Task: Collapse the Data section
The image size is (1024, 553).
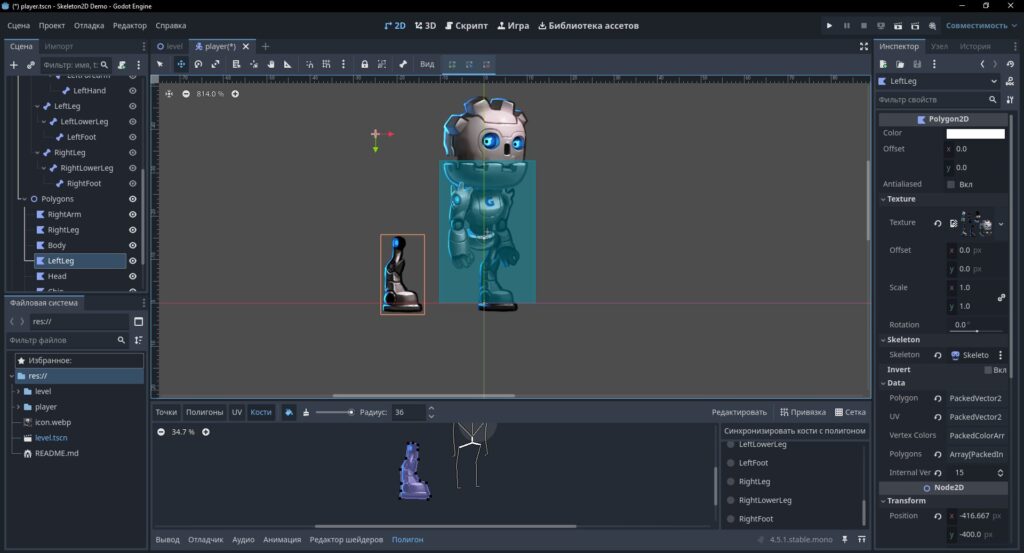Action: tap(883, 383)
